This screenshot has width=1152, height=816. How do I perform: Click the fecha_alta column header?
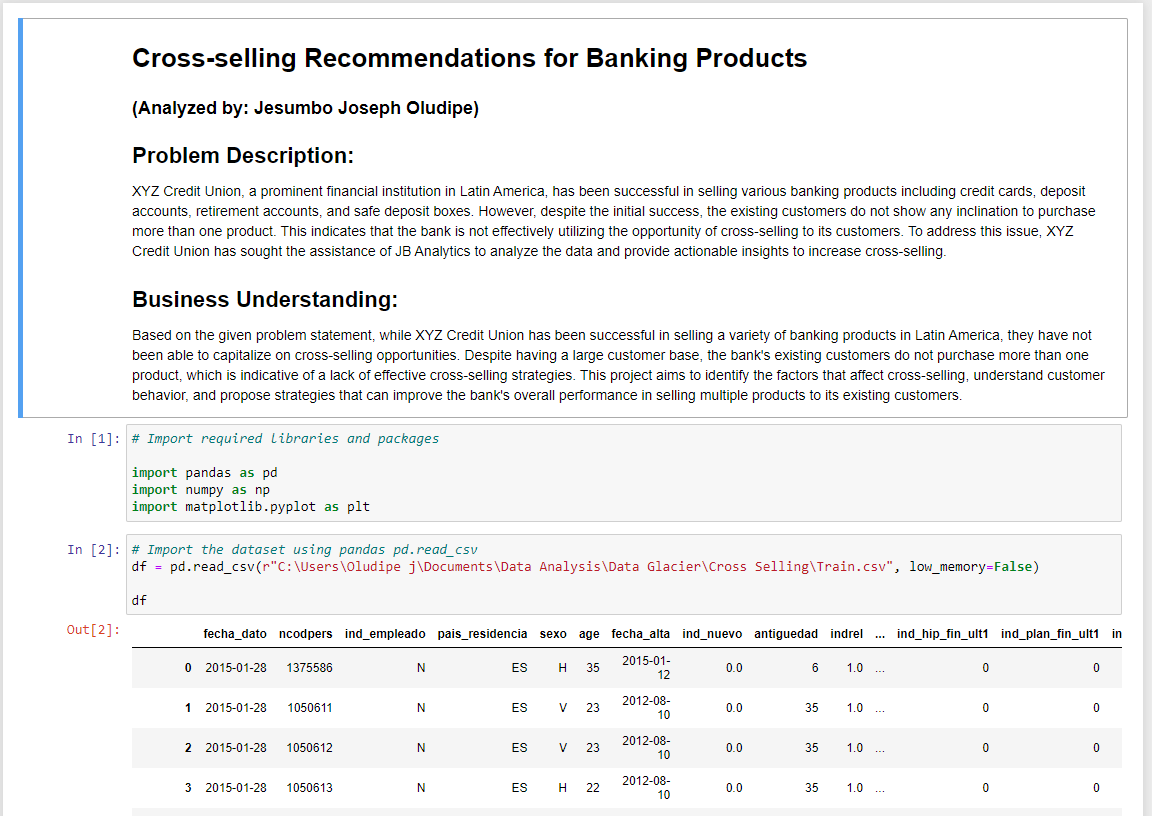click(x=641, y=634)
